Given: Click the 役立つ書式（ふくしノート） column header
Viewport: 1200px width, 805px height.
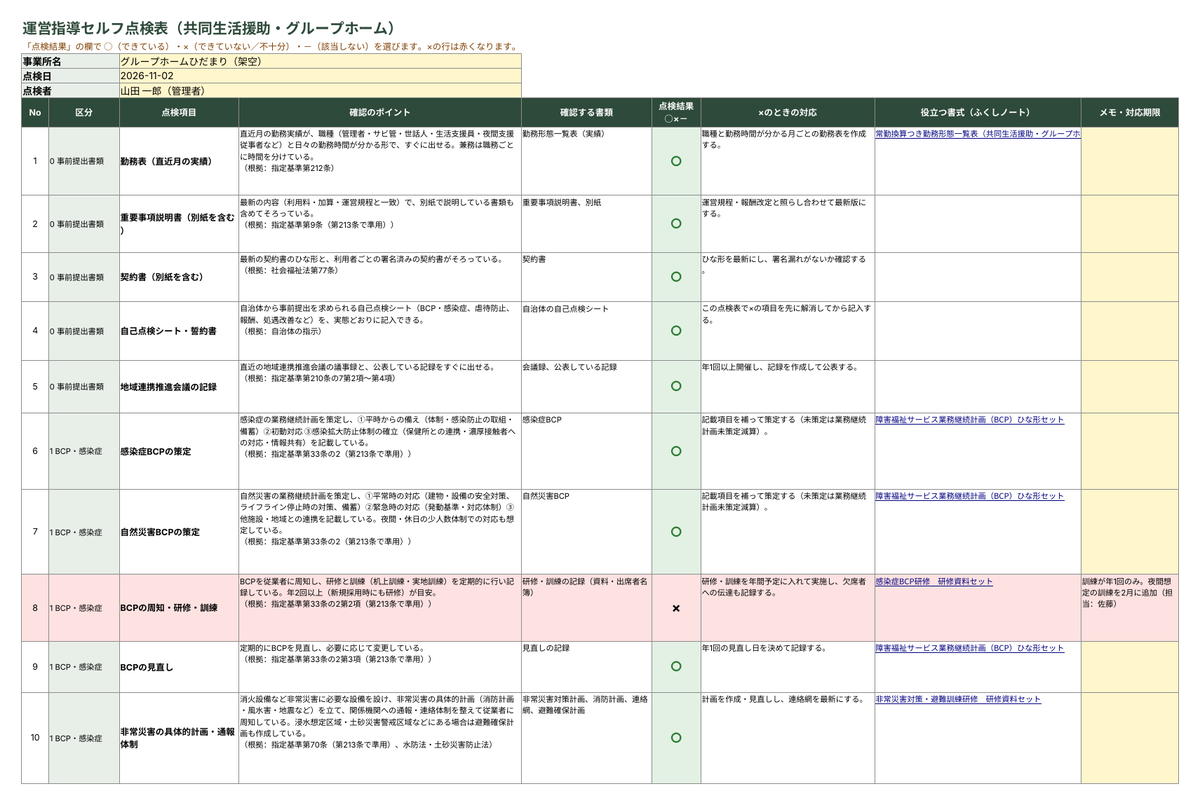Looking at the screenshot, I should (x=977, y=112).
